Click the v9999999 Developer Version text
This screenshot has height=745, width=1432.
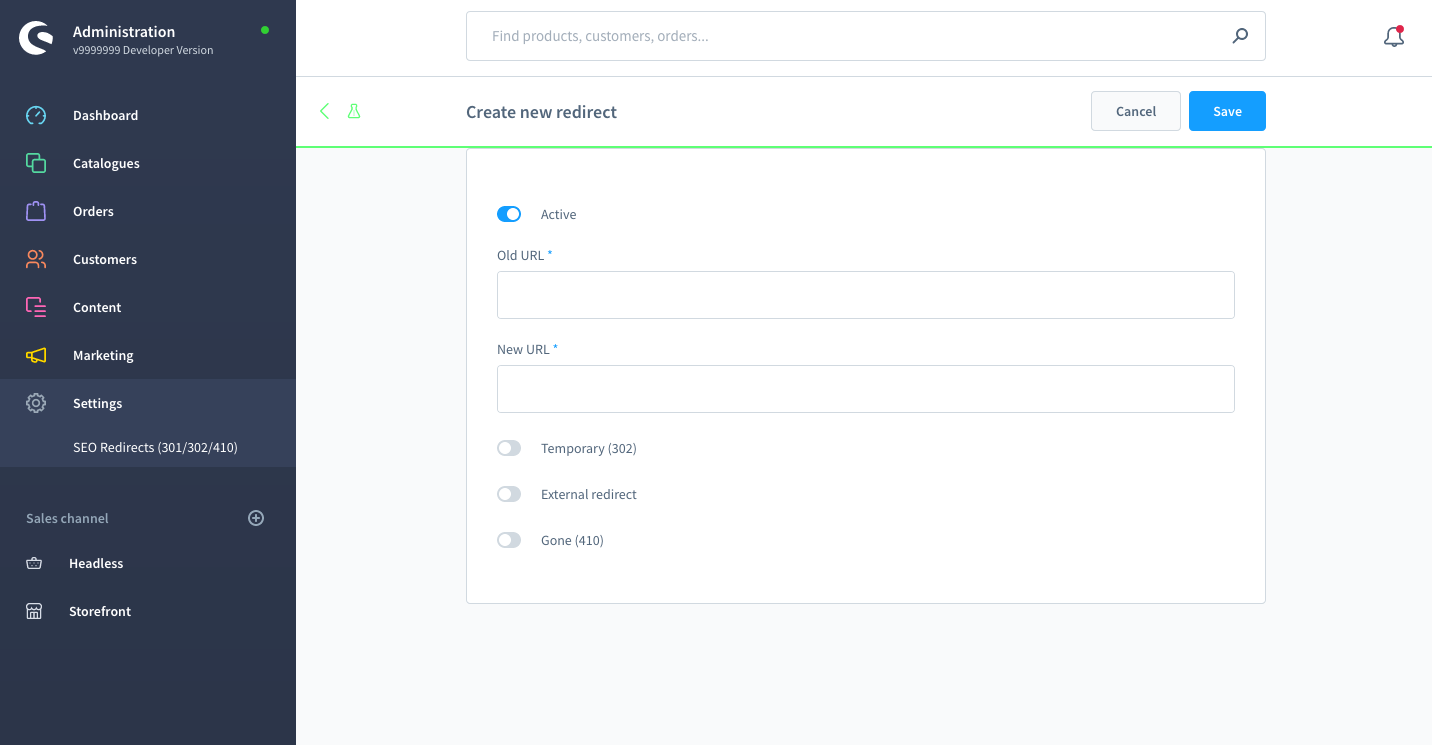pyautogui.click(x=143, y=50)
